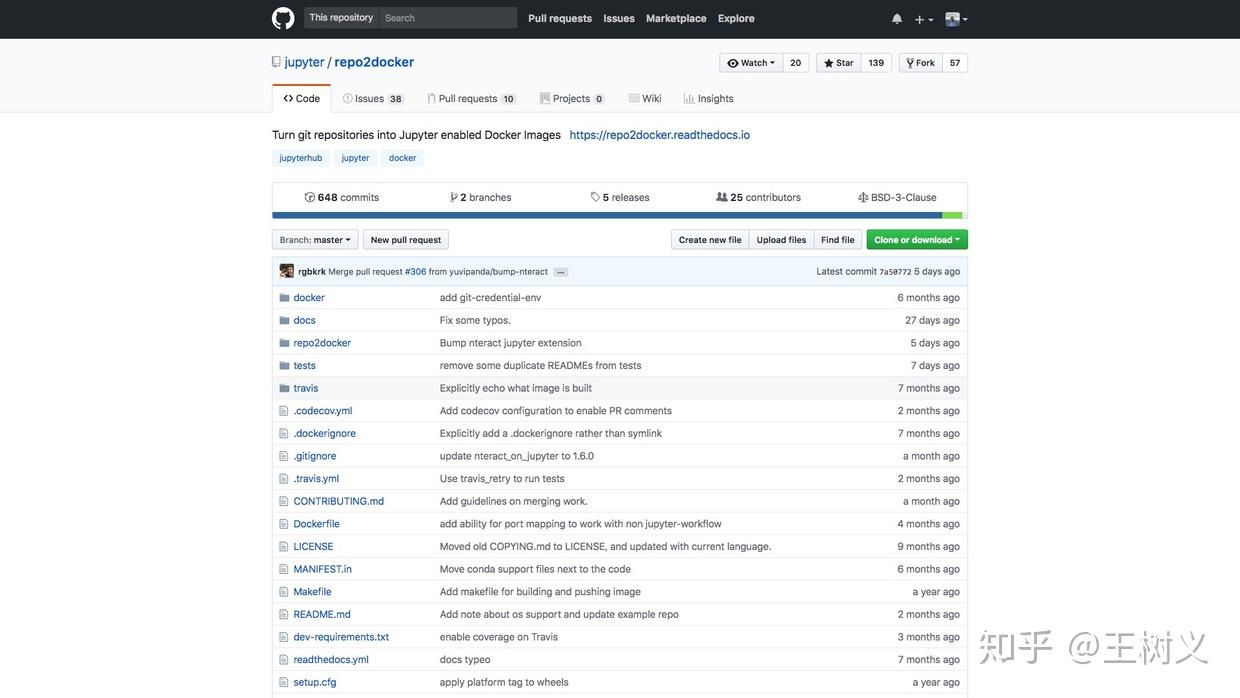This screenshot has height=698, width=1240.
Task: Click the releases tag icon
Action: pos(595,198)
